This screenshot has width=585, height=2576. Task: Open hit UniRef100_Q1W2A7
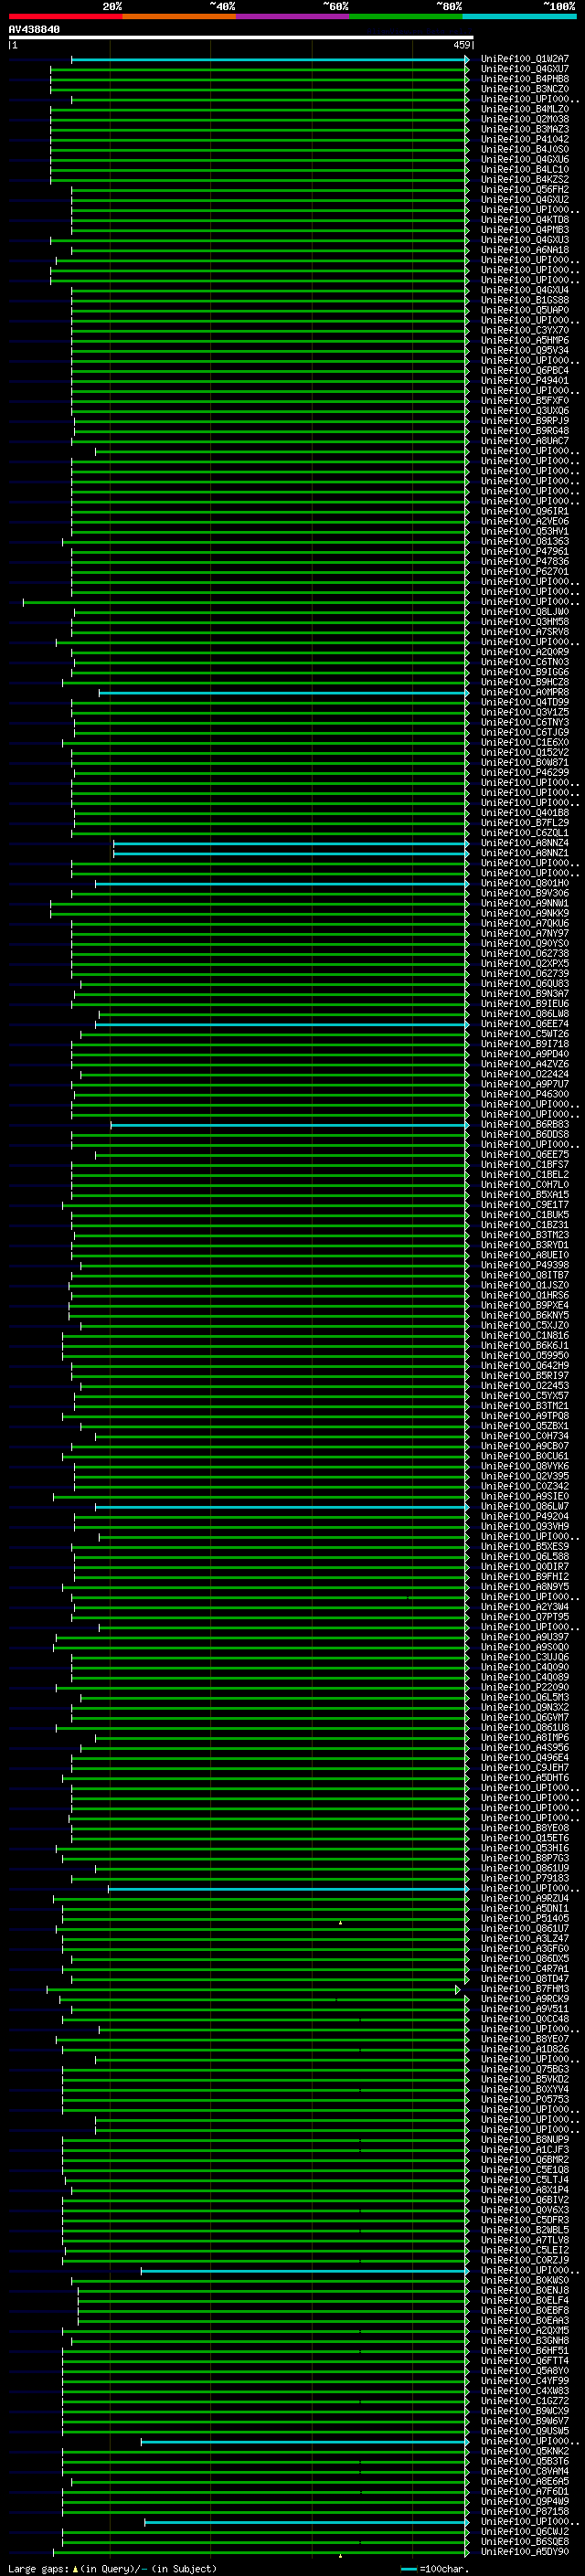[524, 59]
